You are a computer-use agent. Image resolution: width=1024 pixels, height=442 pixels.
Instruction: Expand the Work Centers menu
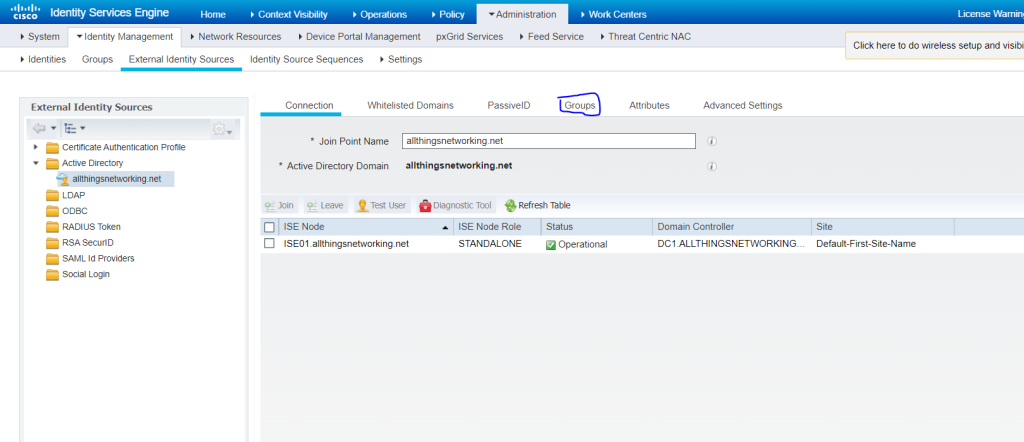pos(613,14)
